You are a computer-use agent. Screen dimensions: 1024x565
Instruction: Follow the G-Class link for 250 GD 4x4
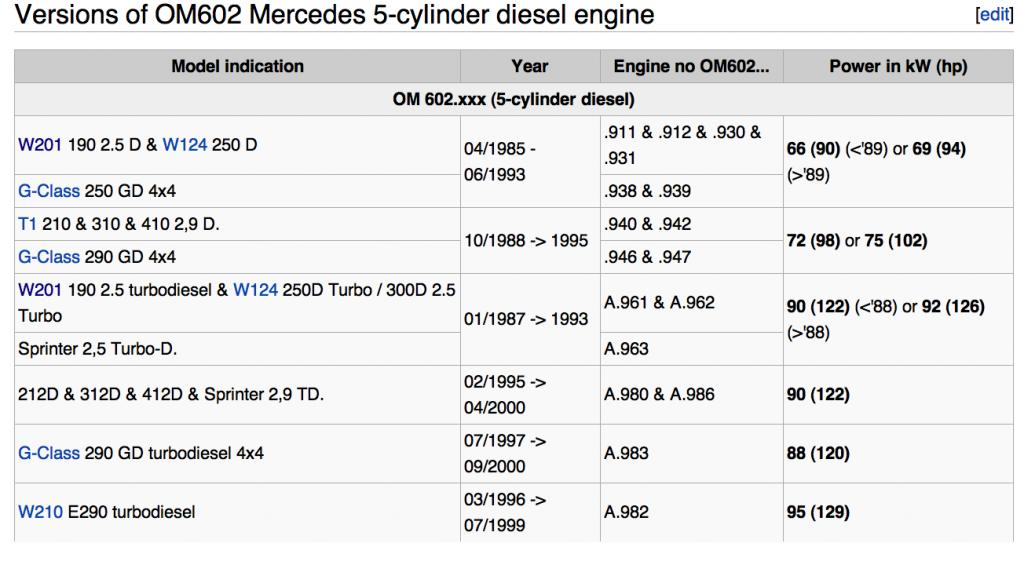pos(49,190)
